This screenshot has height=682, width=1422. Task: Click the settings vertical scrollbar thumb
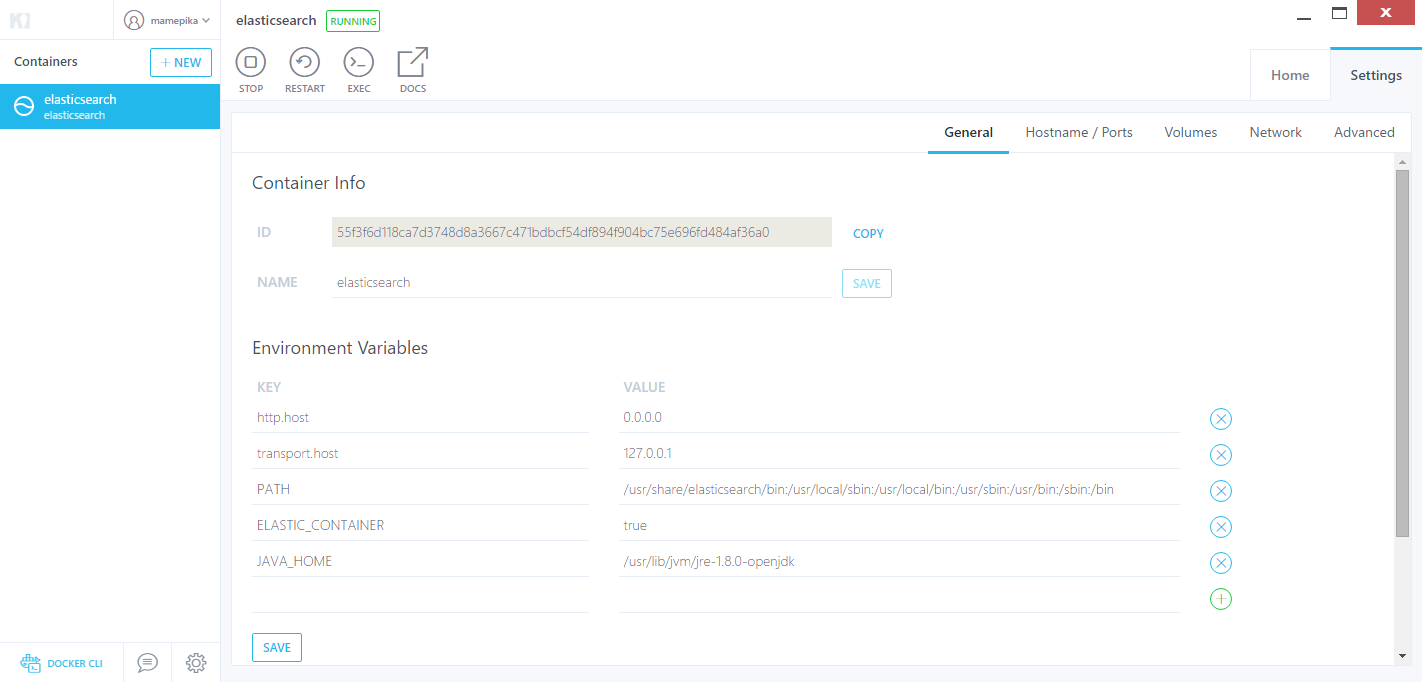coord(1402,353)
